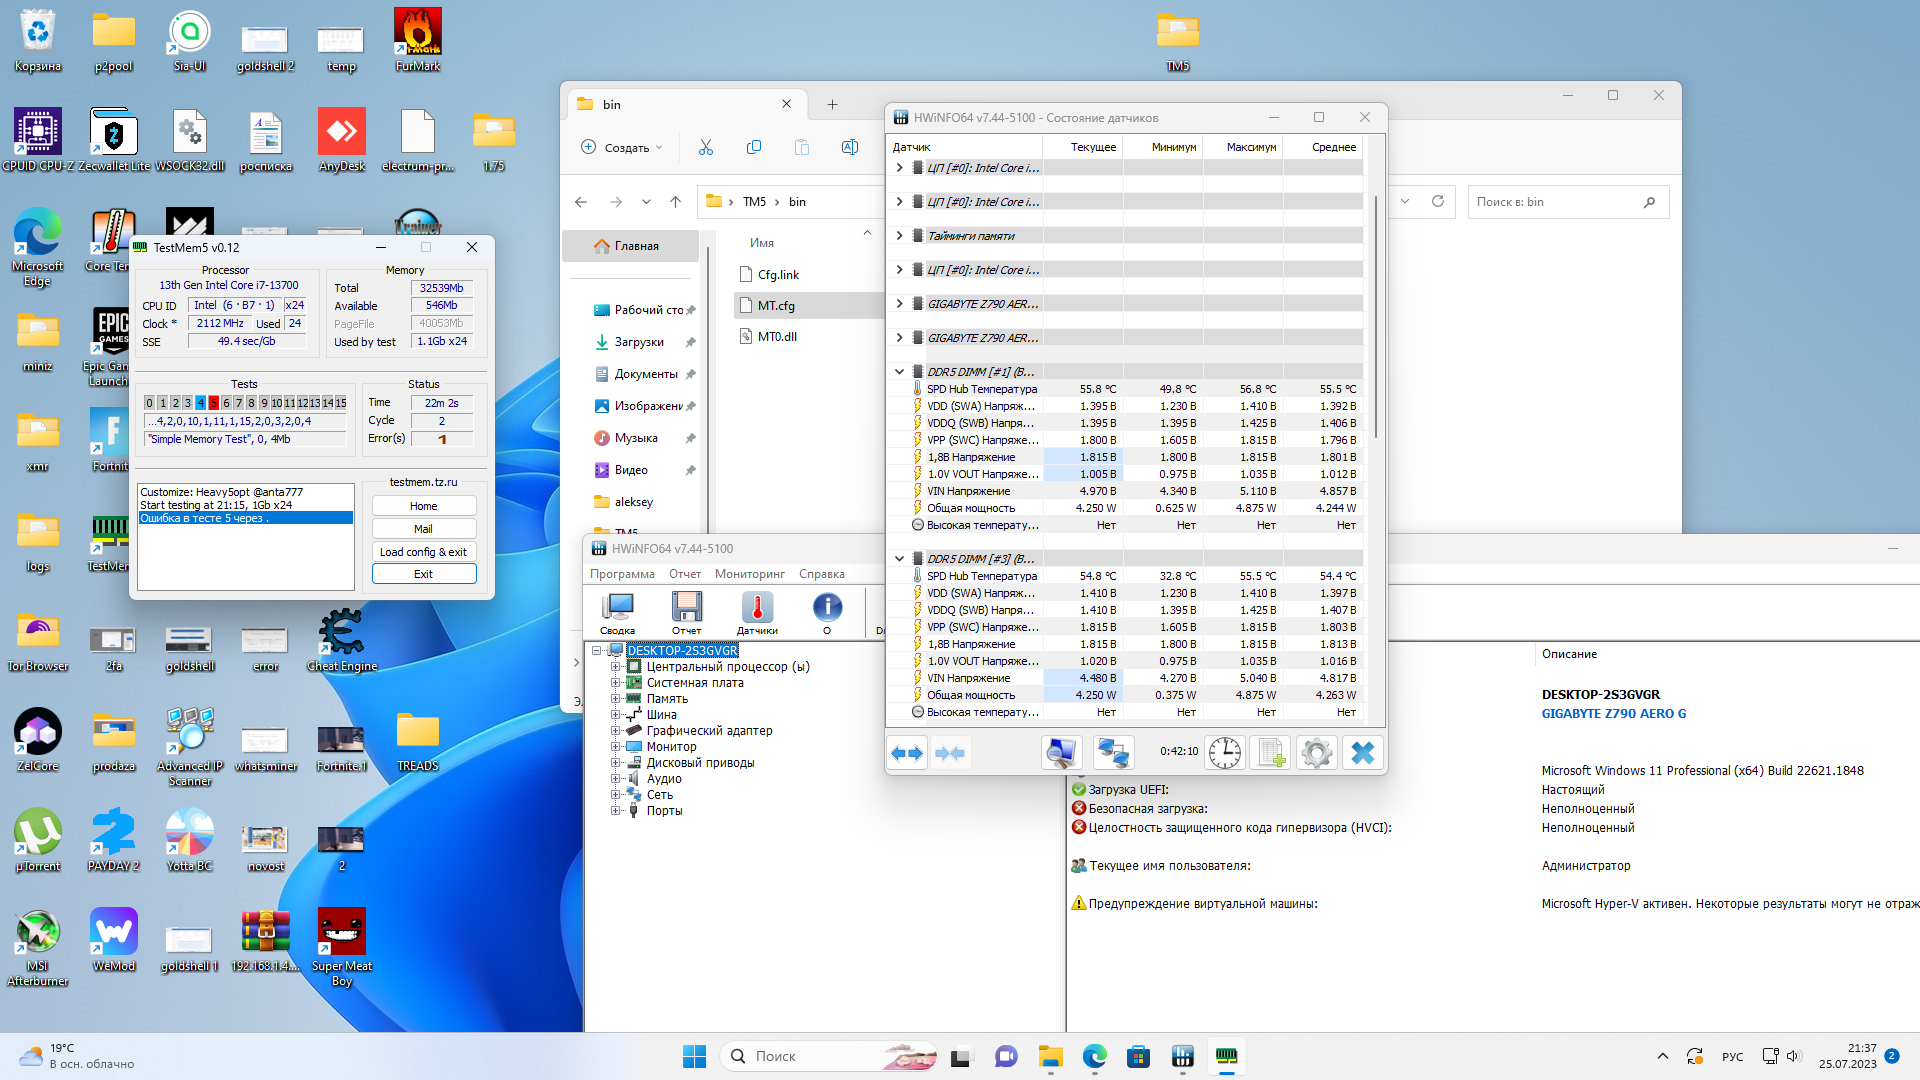Viewport: 1920px width, 1080px height.
Task: Expand the Тайминги памяти sensor group
Action: 899,236
